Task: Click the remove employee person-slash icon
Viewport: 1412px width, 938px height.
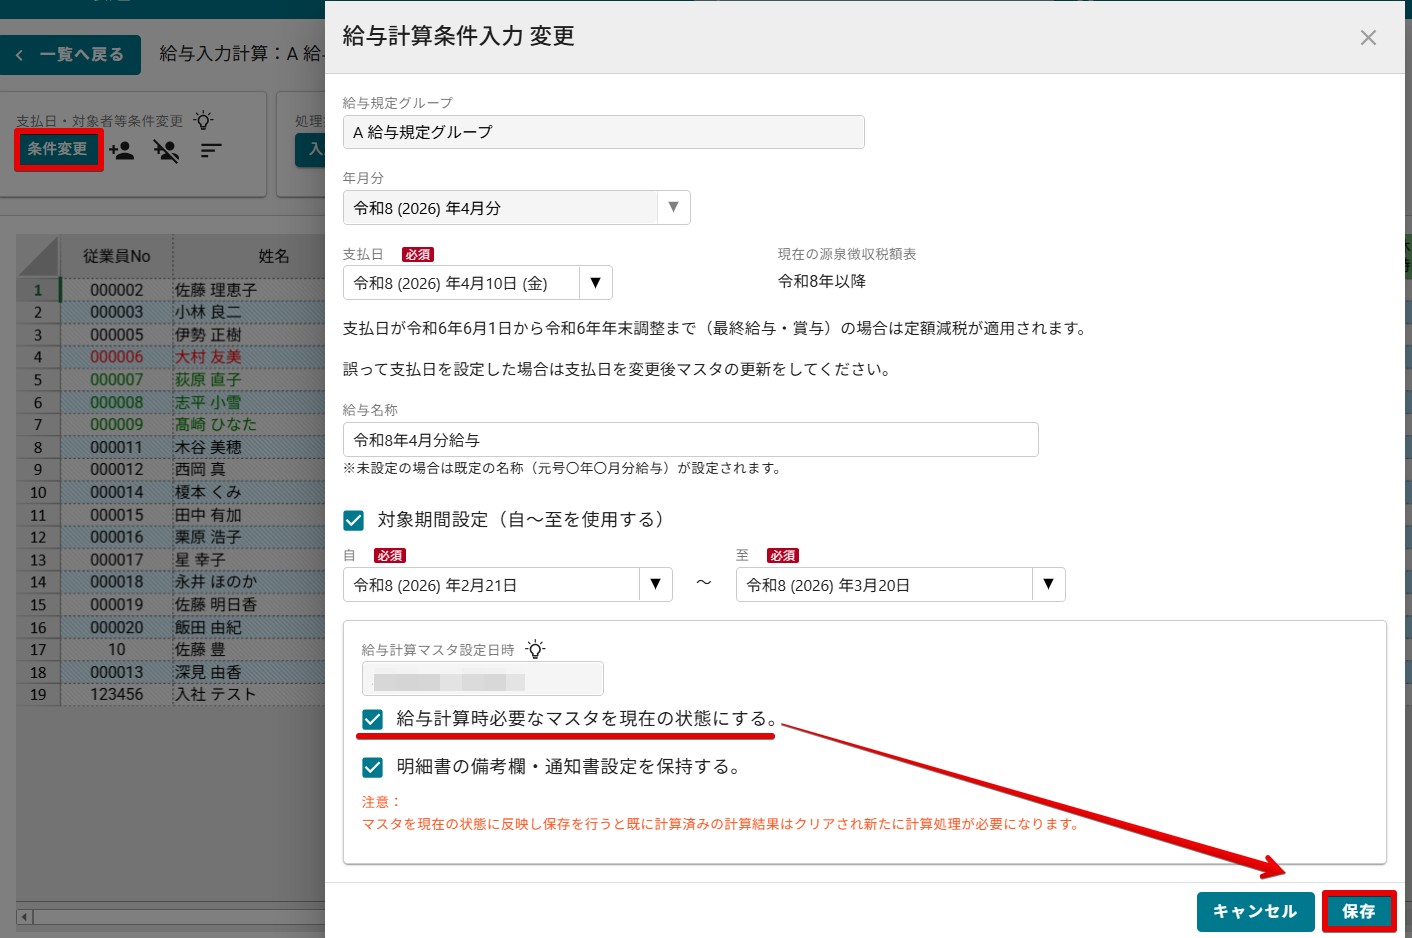Action: point(166,151)
